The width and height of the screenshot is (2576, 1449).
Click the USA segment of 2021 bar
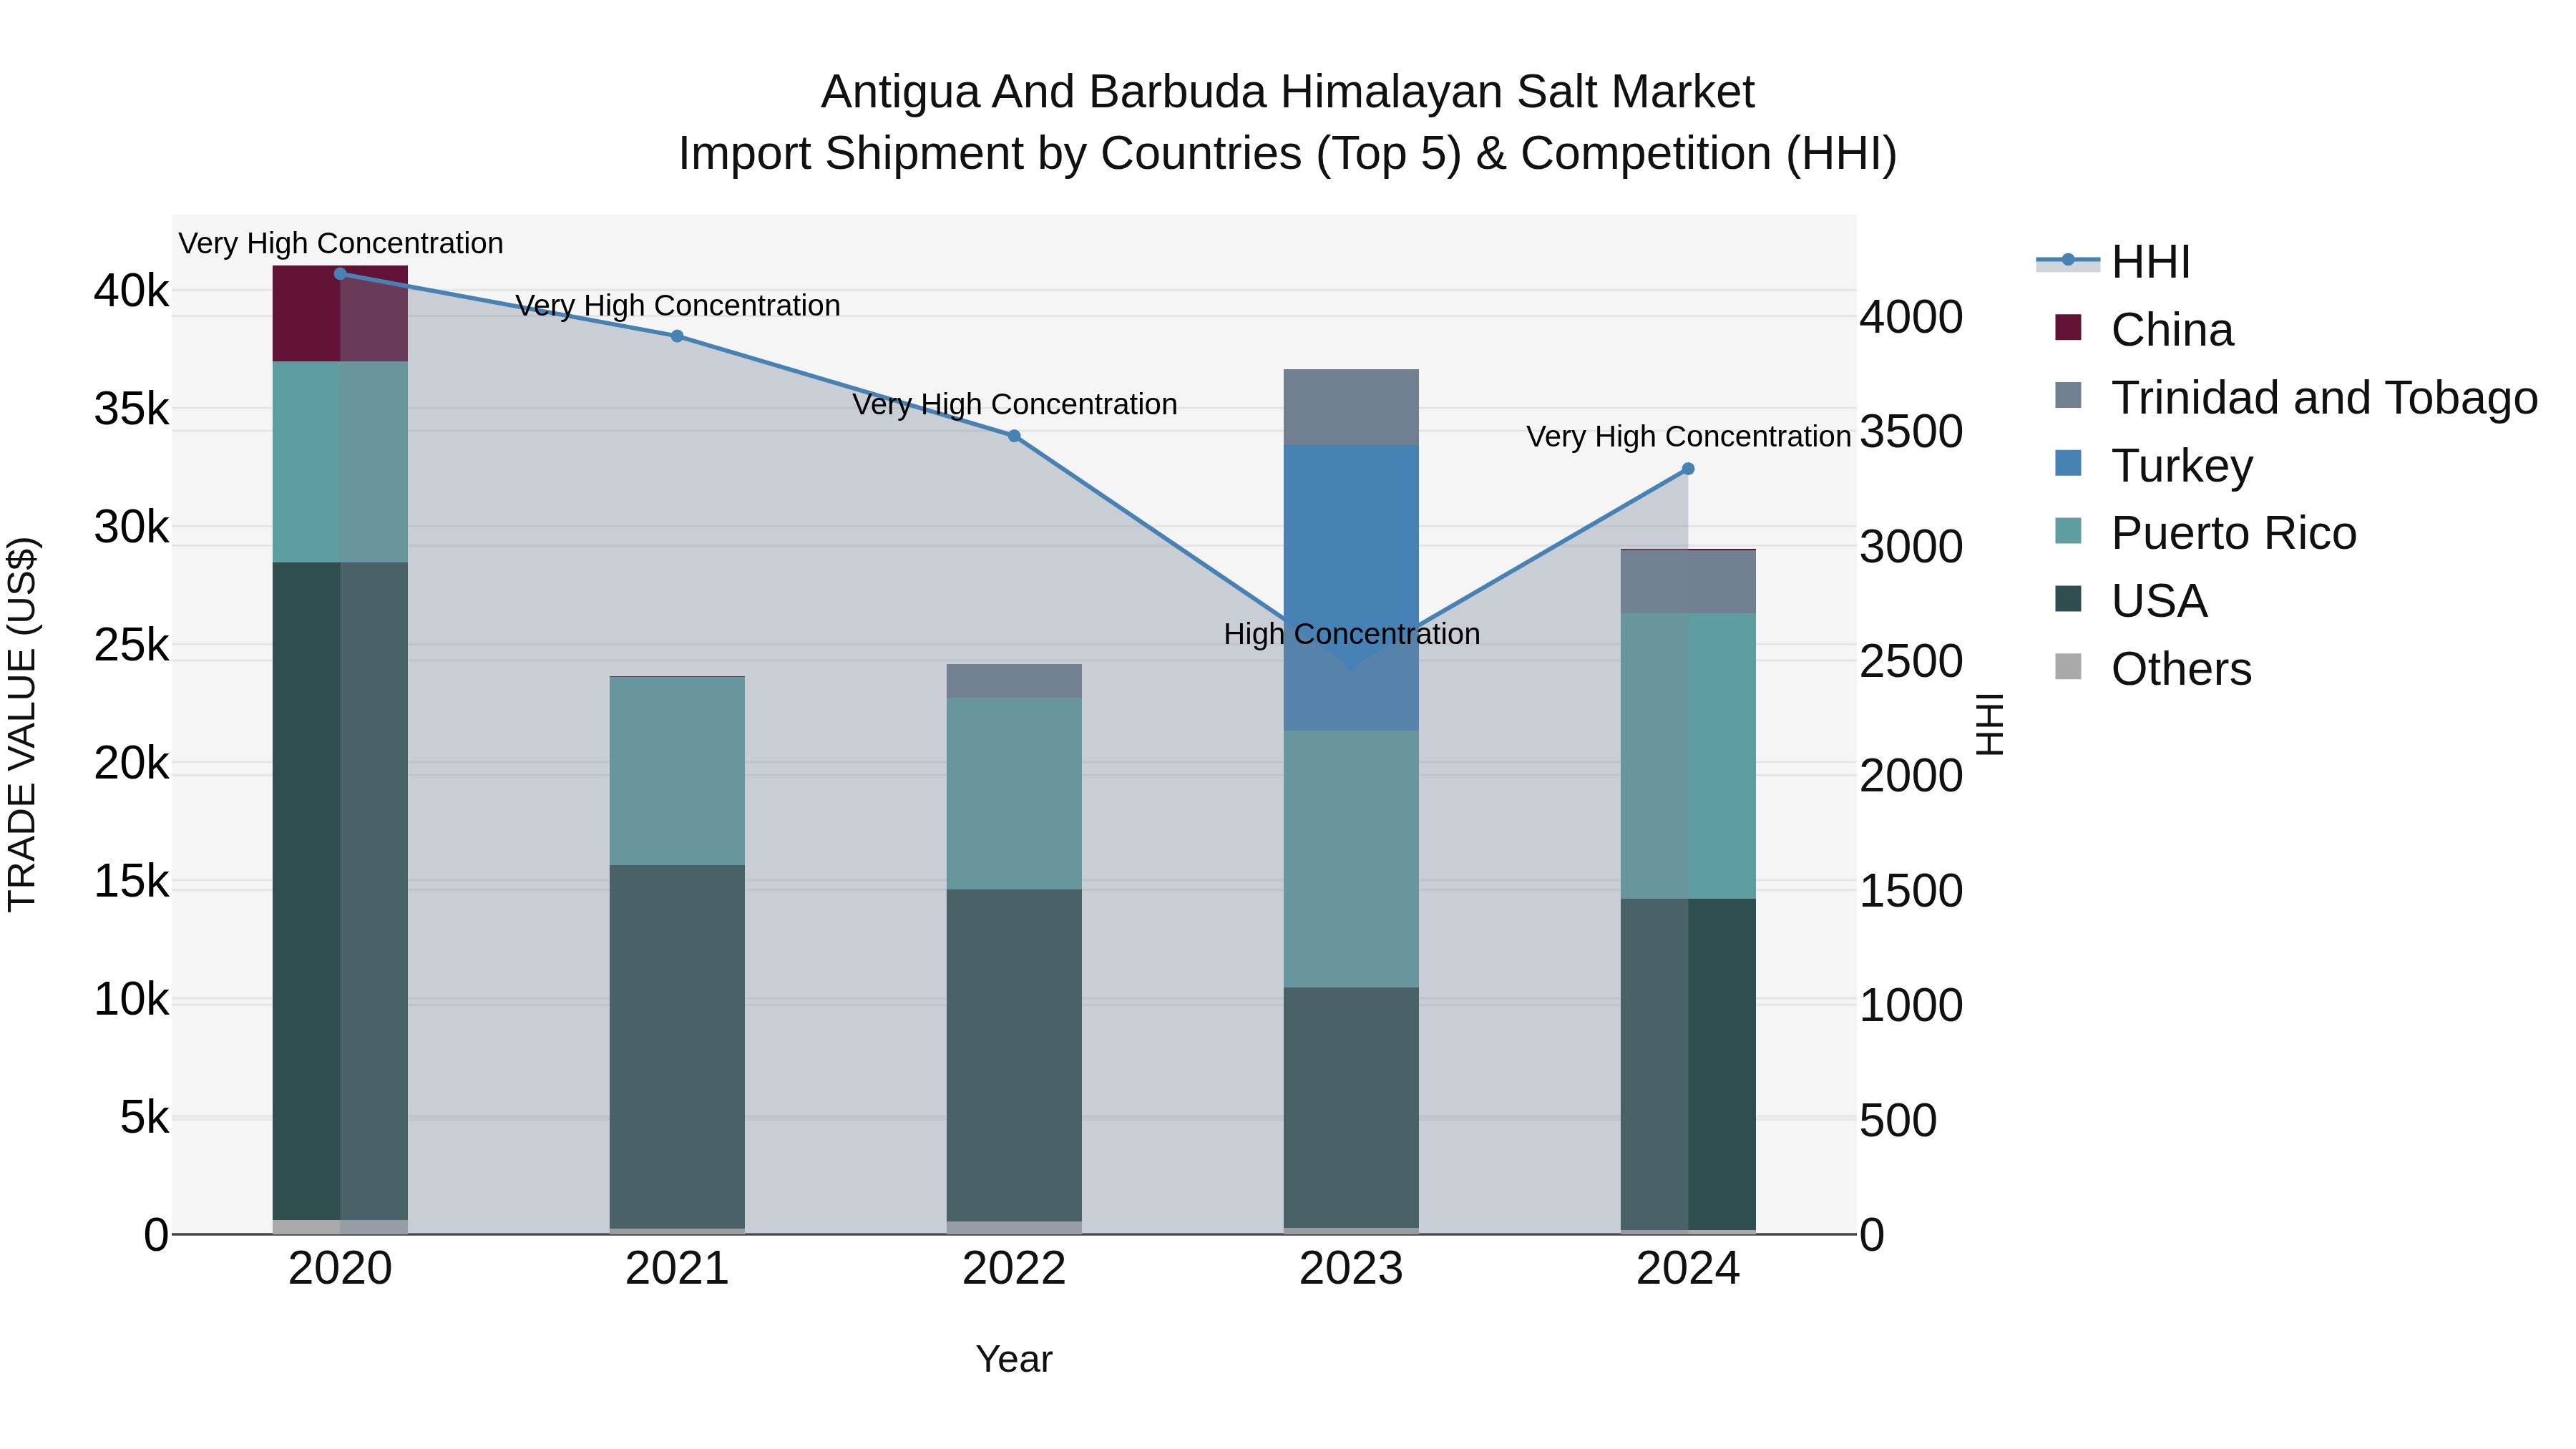677,1046
